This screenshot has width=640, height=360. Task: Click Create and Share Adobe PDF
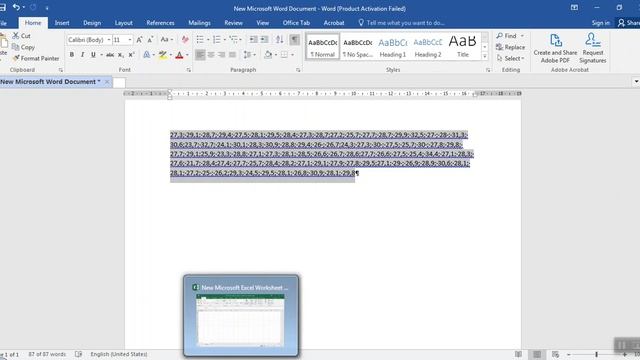pyautogui.click(x=555, y=48)
